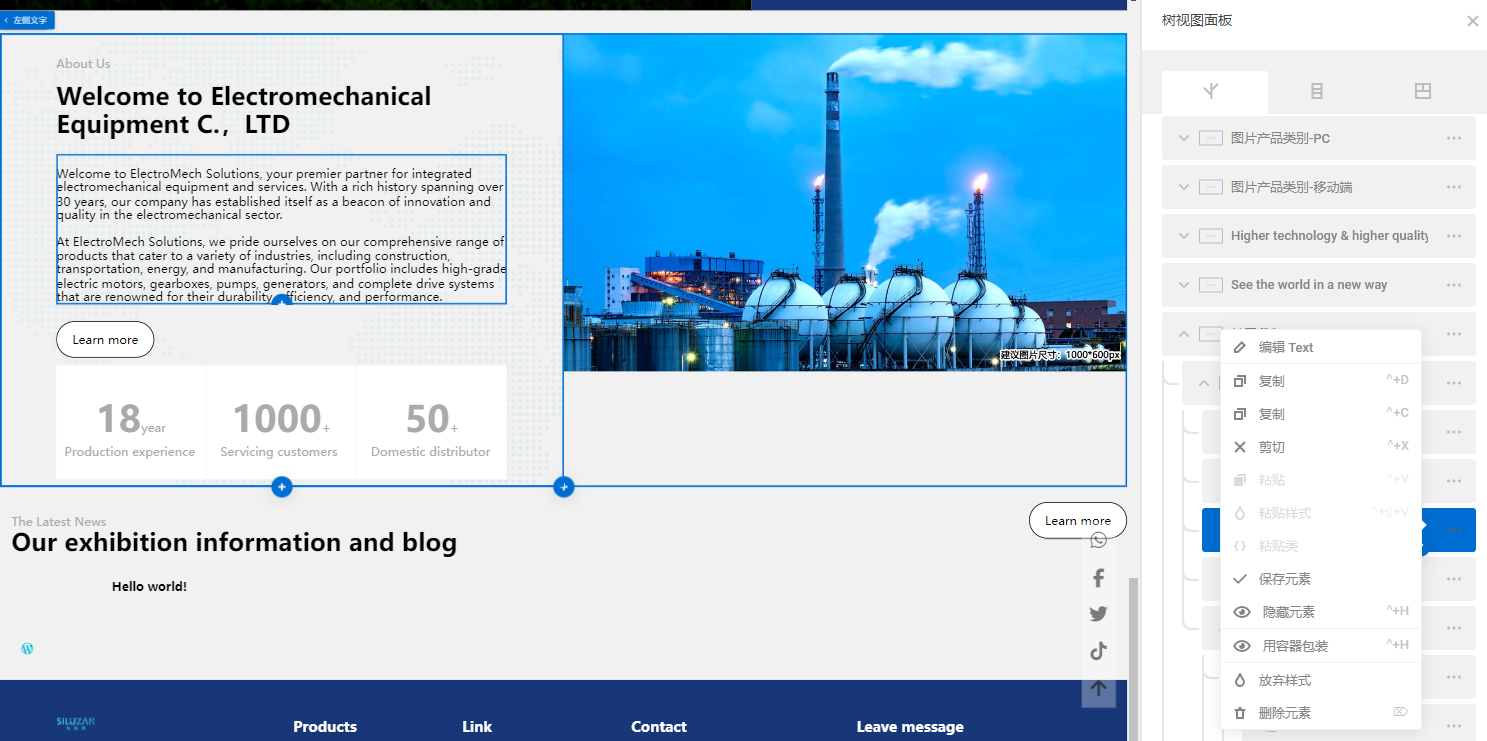Click the WhatsApp share icon
Viewport: 1487px width, 741px height.
coord(1098,540)
